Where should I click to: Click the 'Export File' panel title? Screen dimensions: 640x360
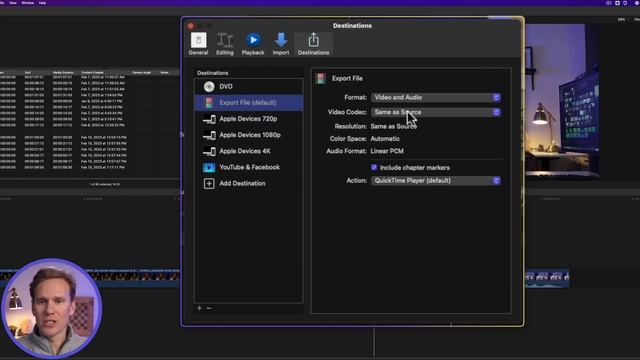(x=347, y=78)
